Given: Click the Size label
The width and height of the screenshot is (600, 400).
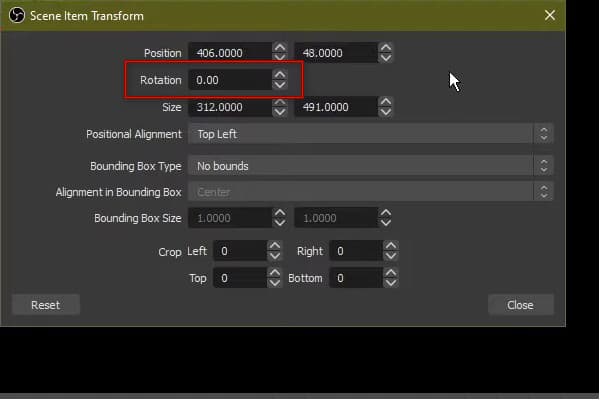Looking at the screenshot, I should (172, 108).
